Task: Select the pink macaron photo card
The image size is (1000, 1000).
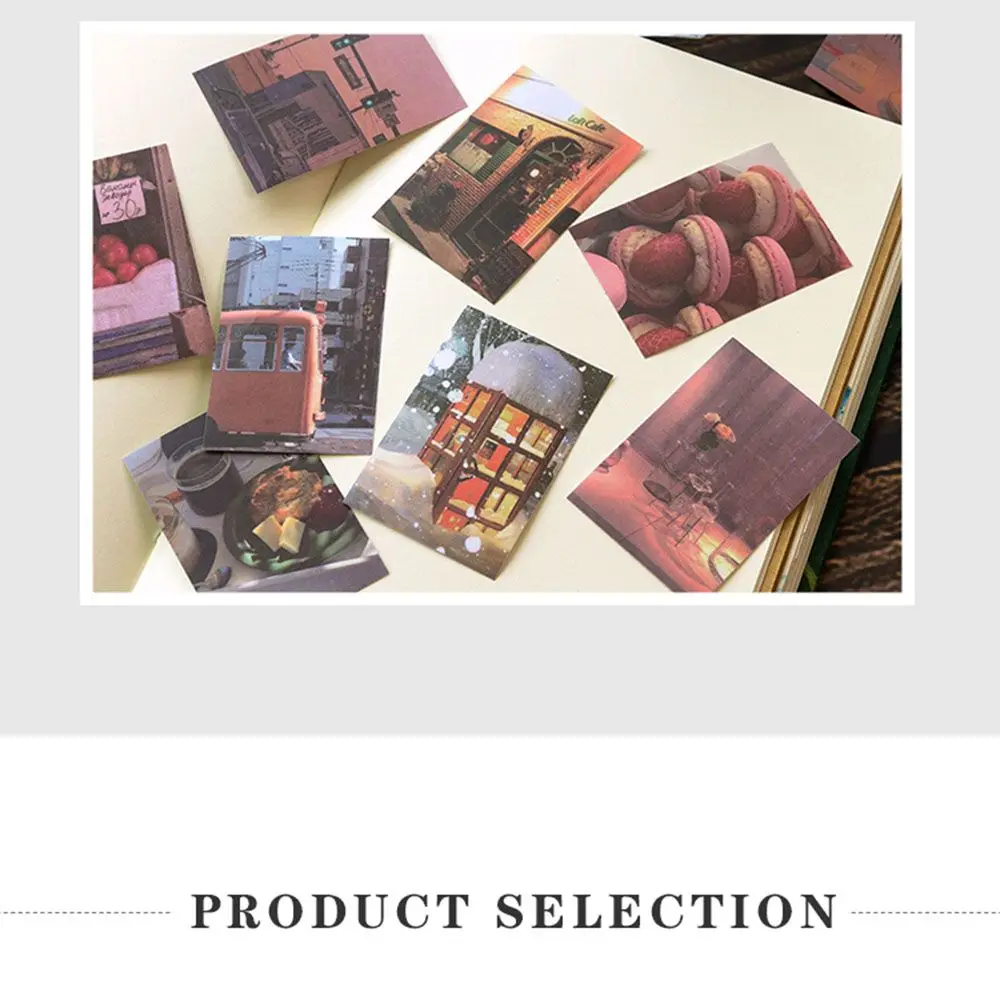Action: 710,249
